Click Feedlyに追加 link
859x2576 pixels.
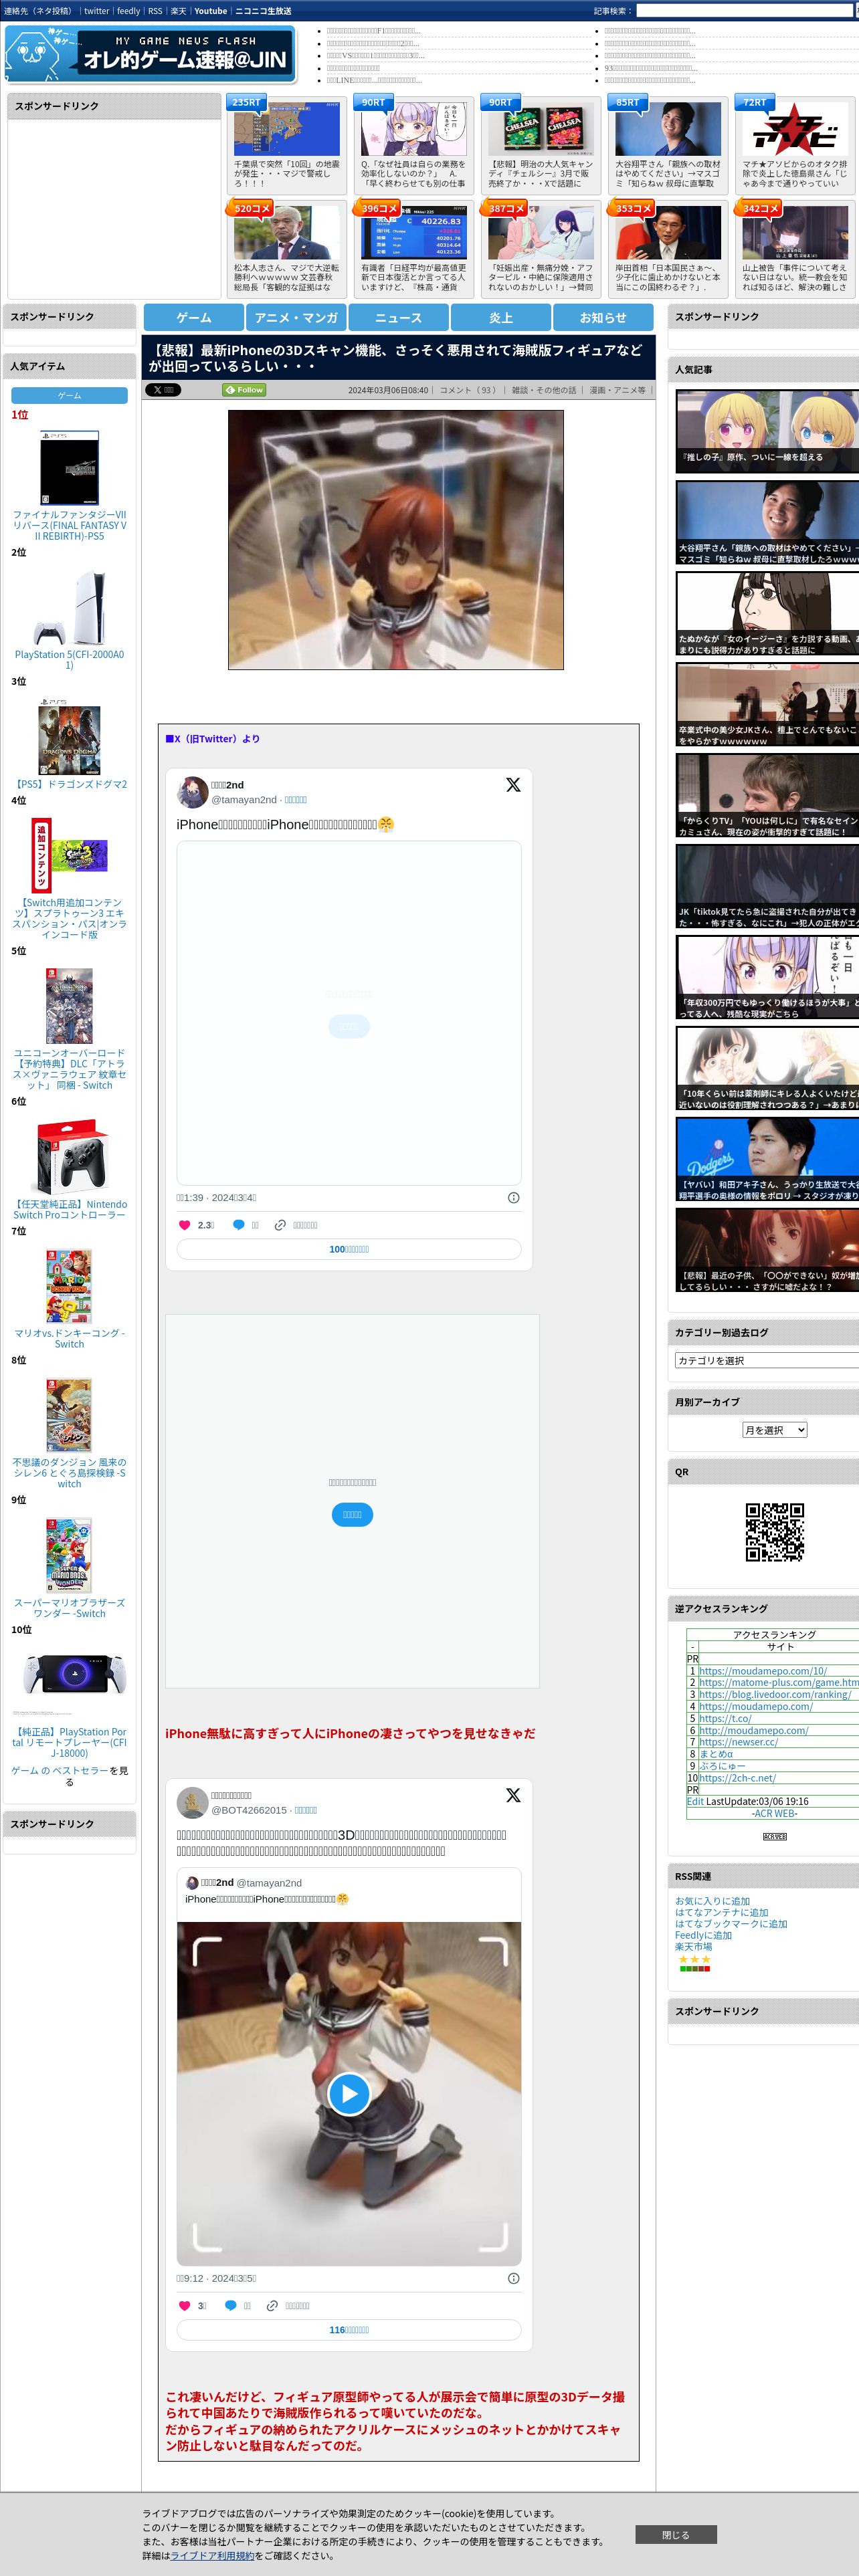pyautogui.click(x=703, y=1935)
